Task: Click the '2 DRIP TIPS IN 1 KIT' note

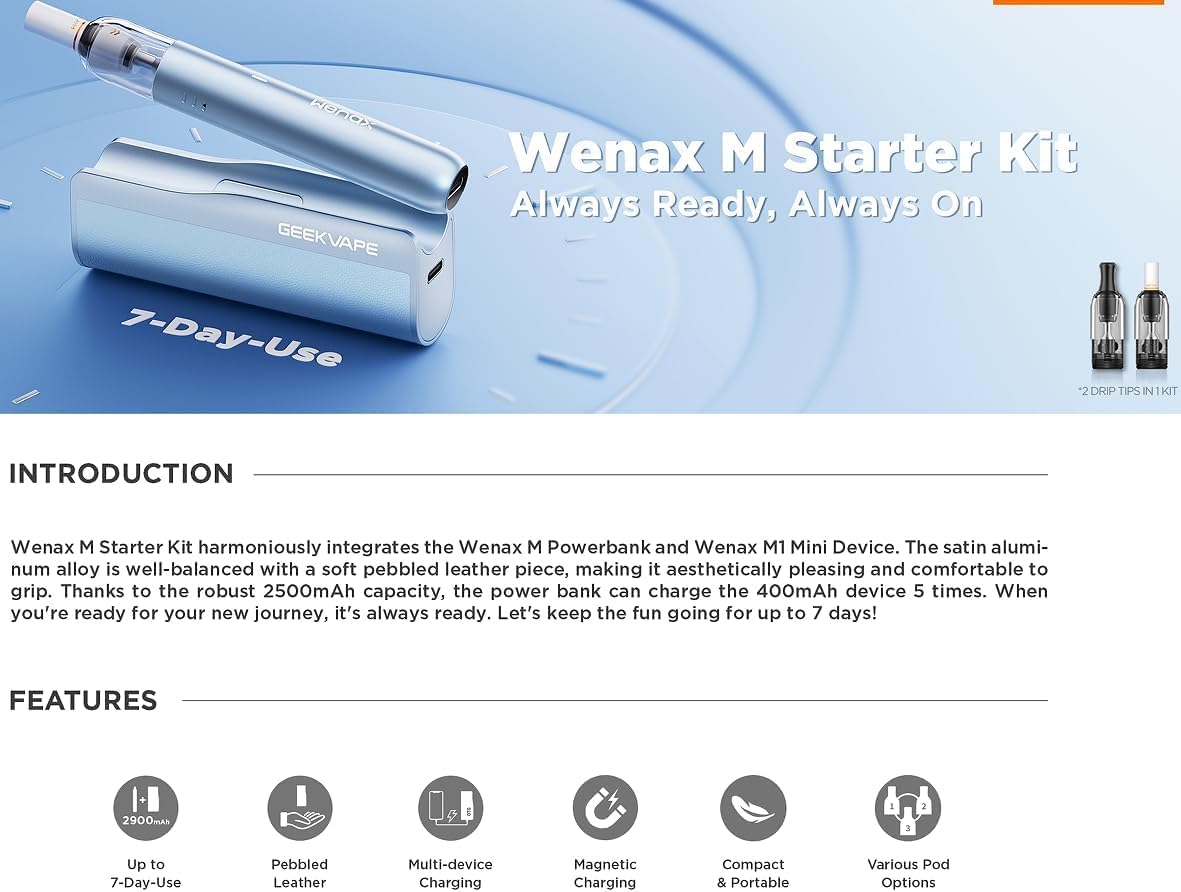Action: 1127,391
